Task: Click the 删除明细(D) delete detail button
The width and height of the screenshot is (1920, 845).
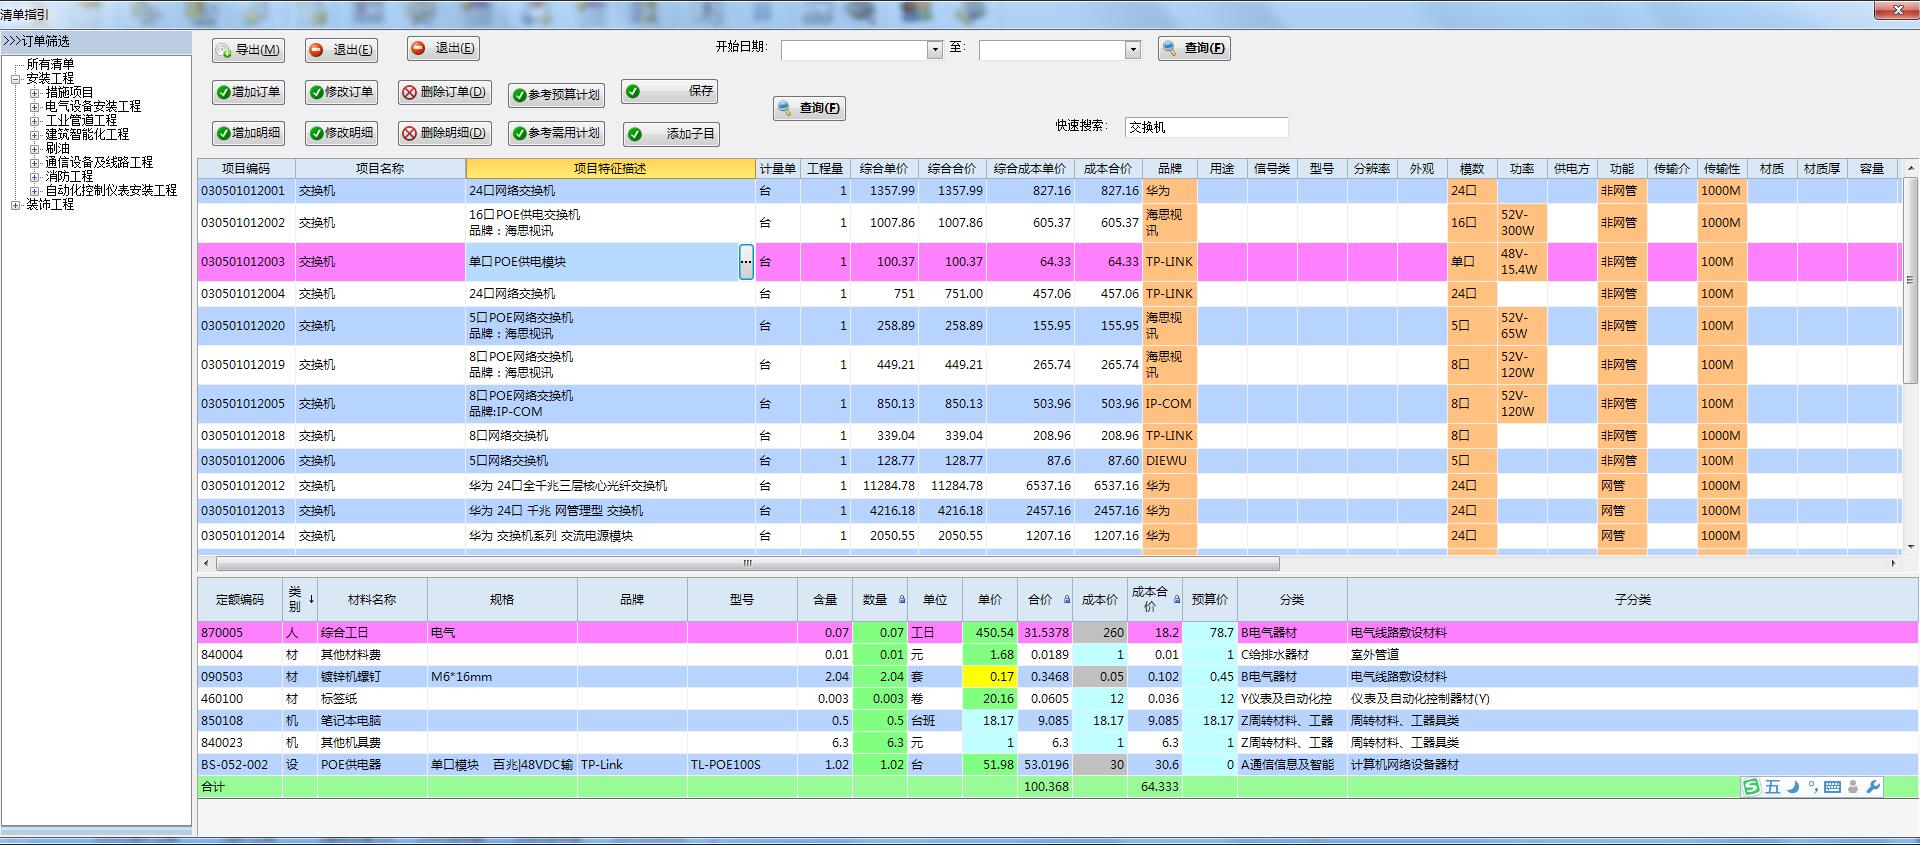Action: (444, 133)
